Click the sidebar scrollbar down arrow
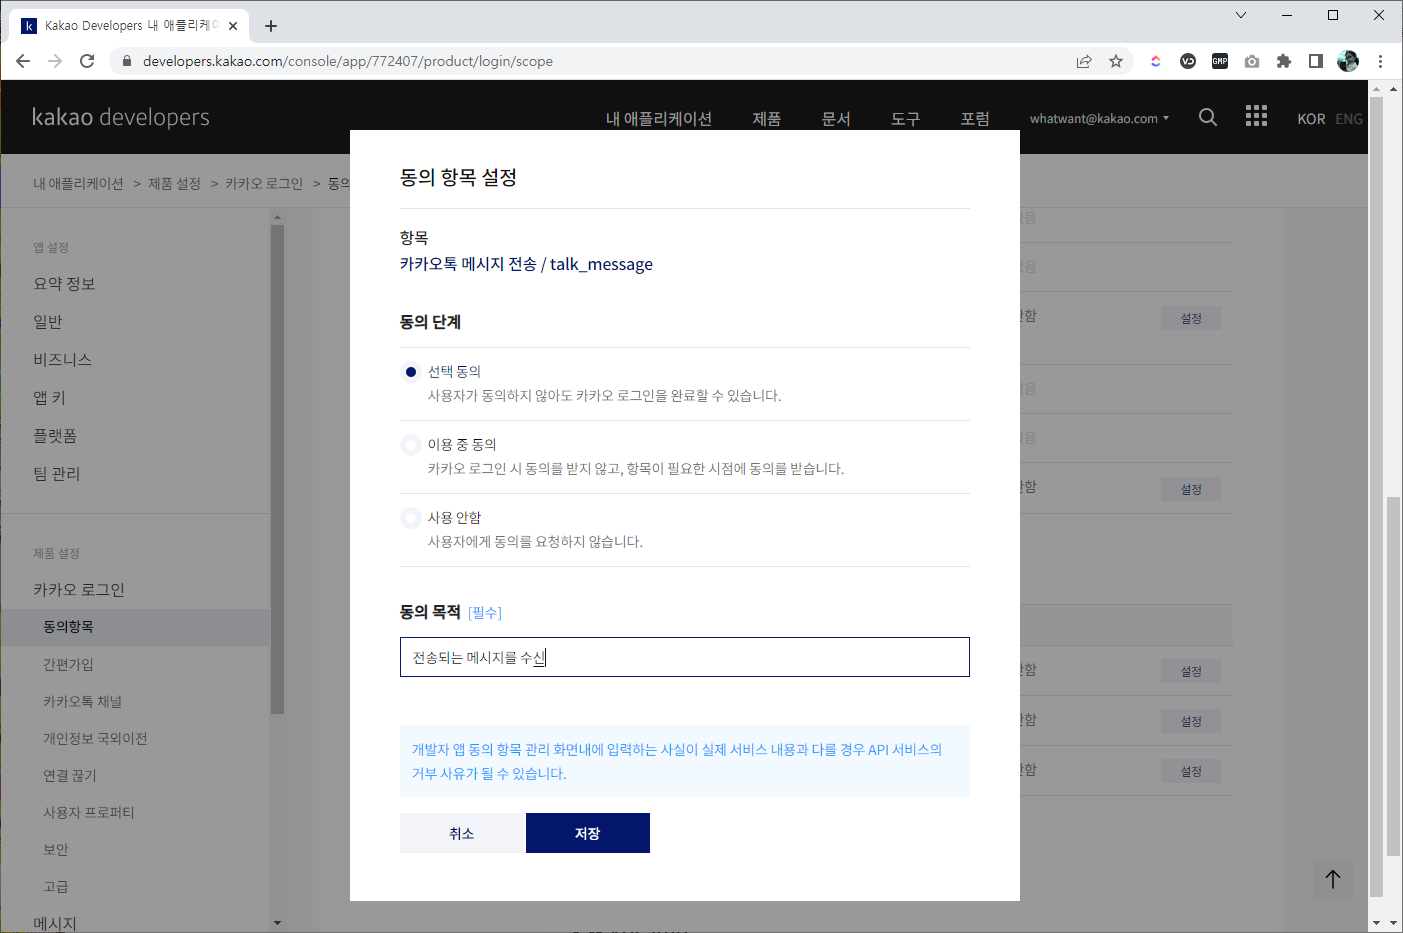Viewport: 1403px width, 933px height. (277, 923)
